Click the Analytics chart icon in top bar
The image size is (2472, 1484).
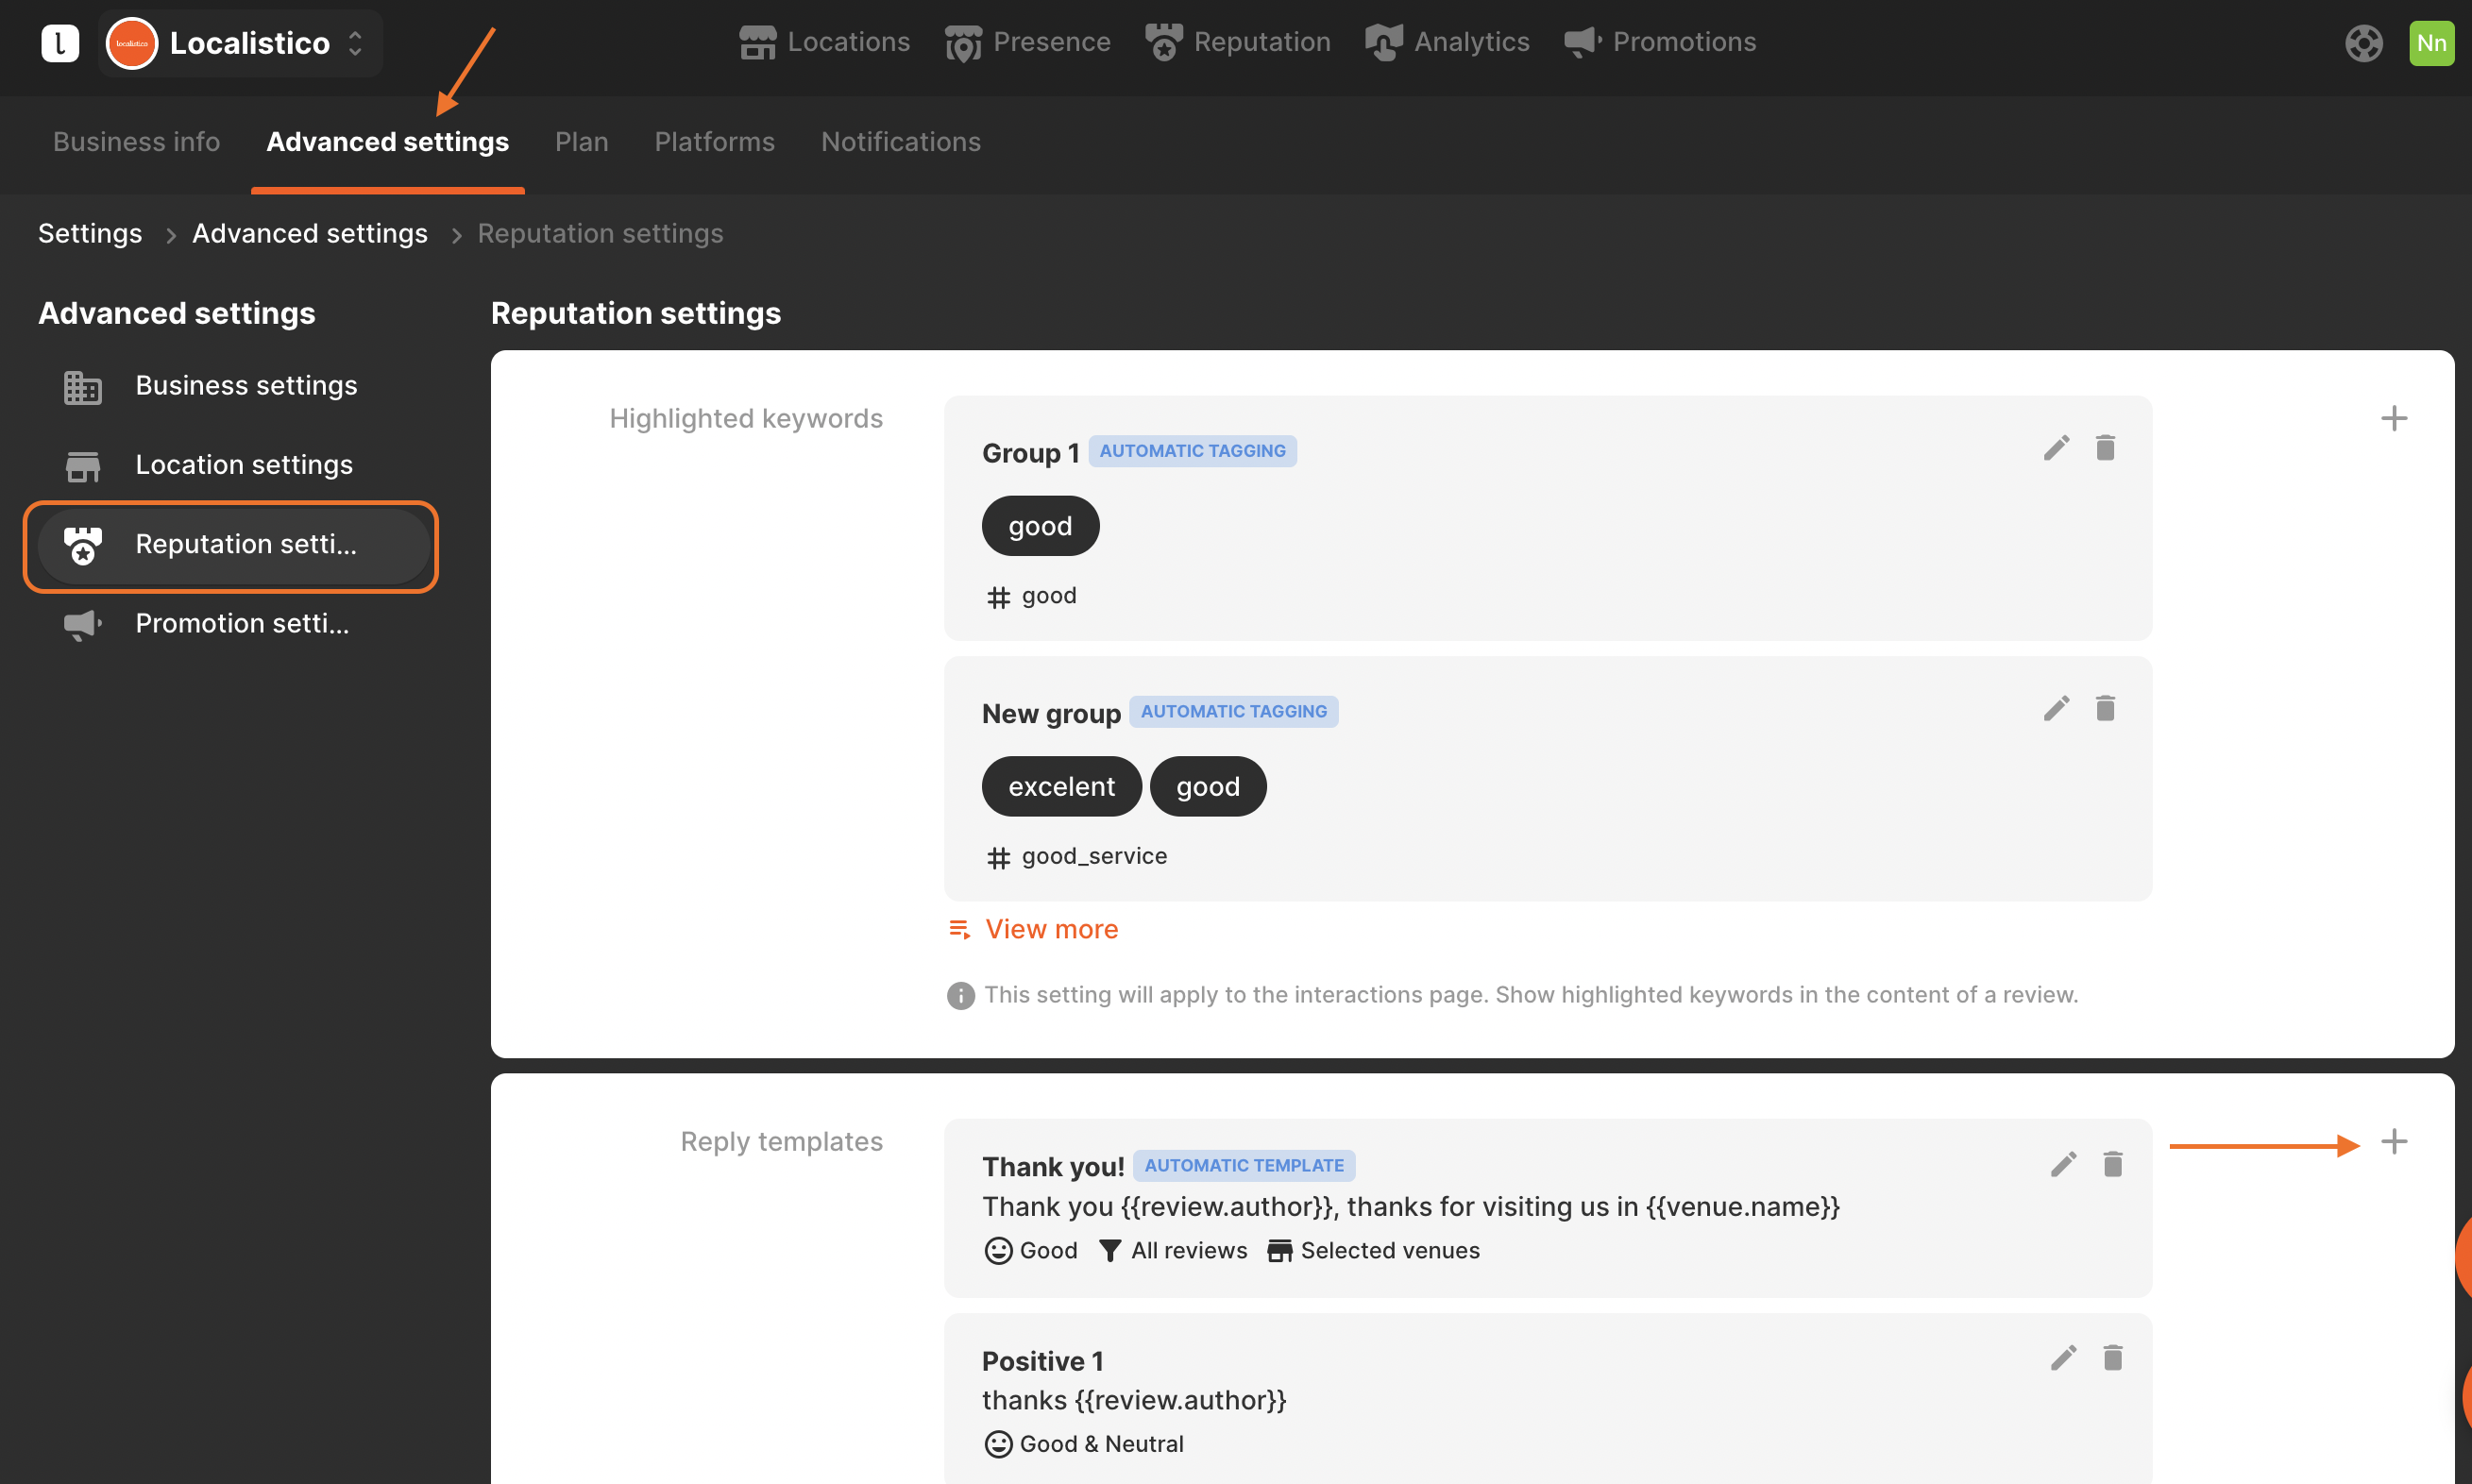coord(1384,43)
